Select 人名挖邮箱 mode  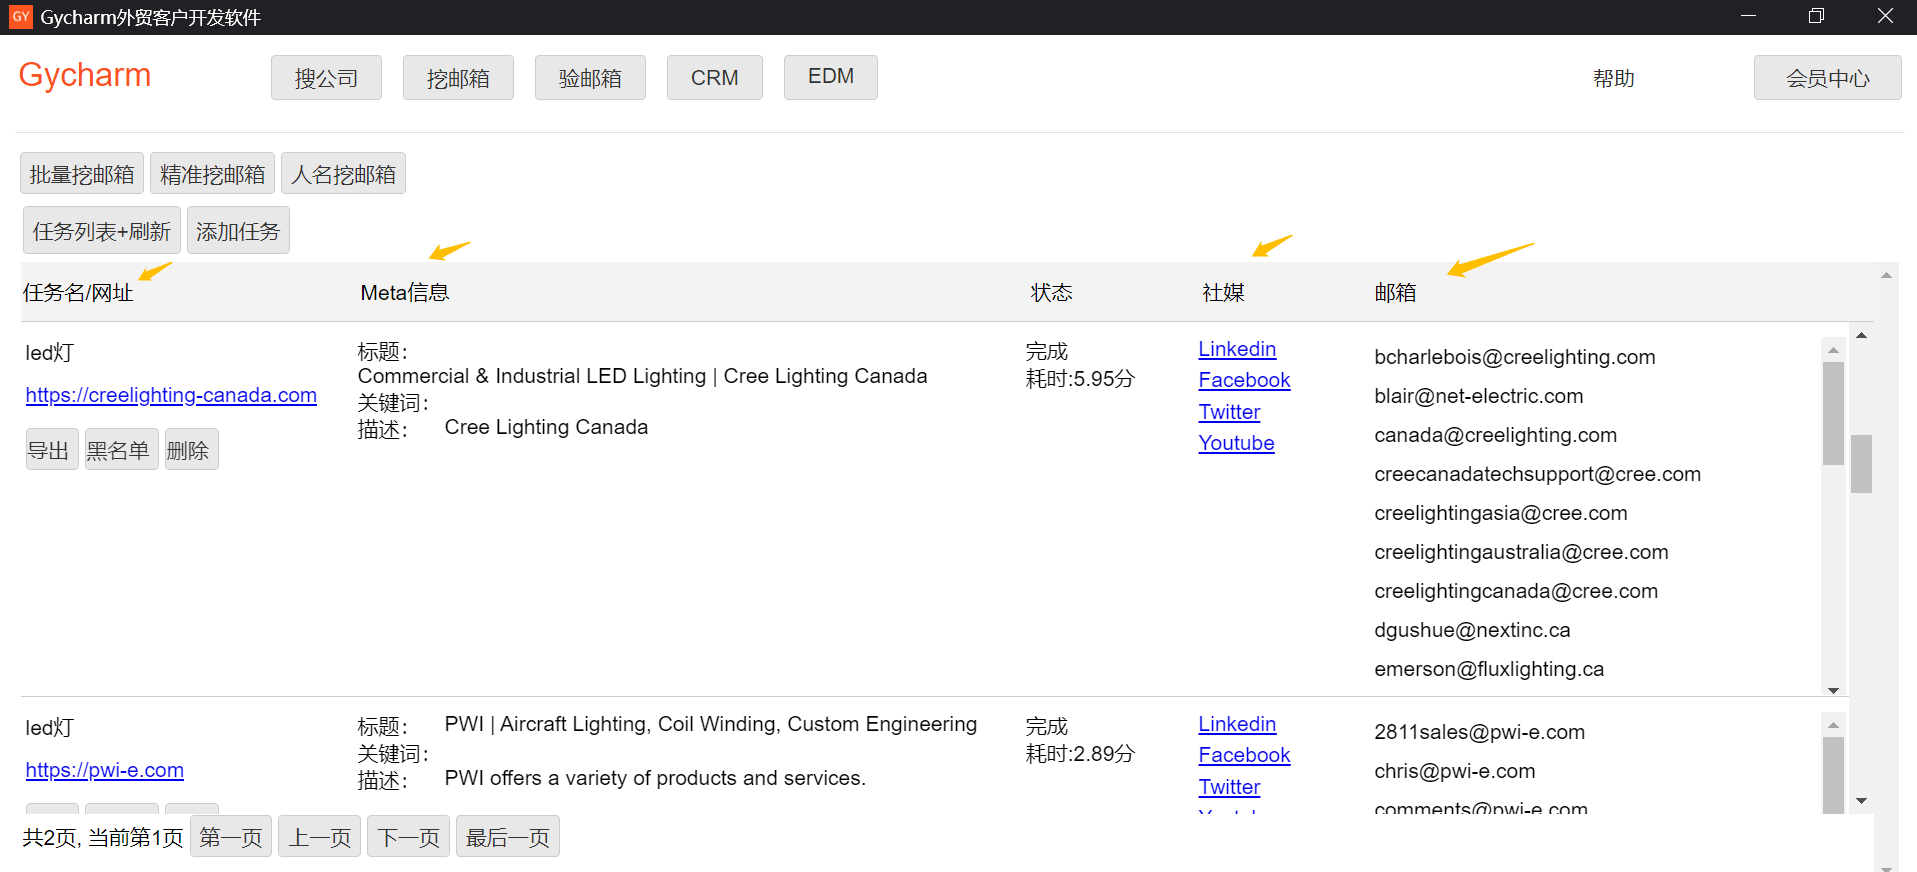pyautogui.click(x=343, y=173)
